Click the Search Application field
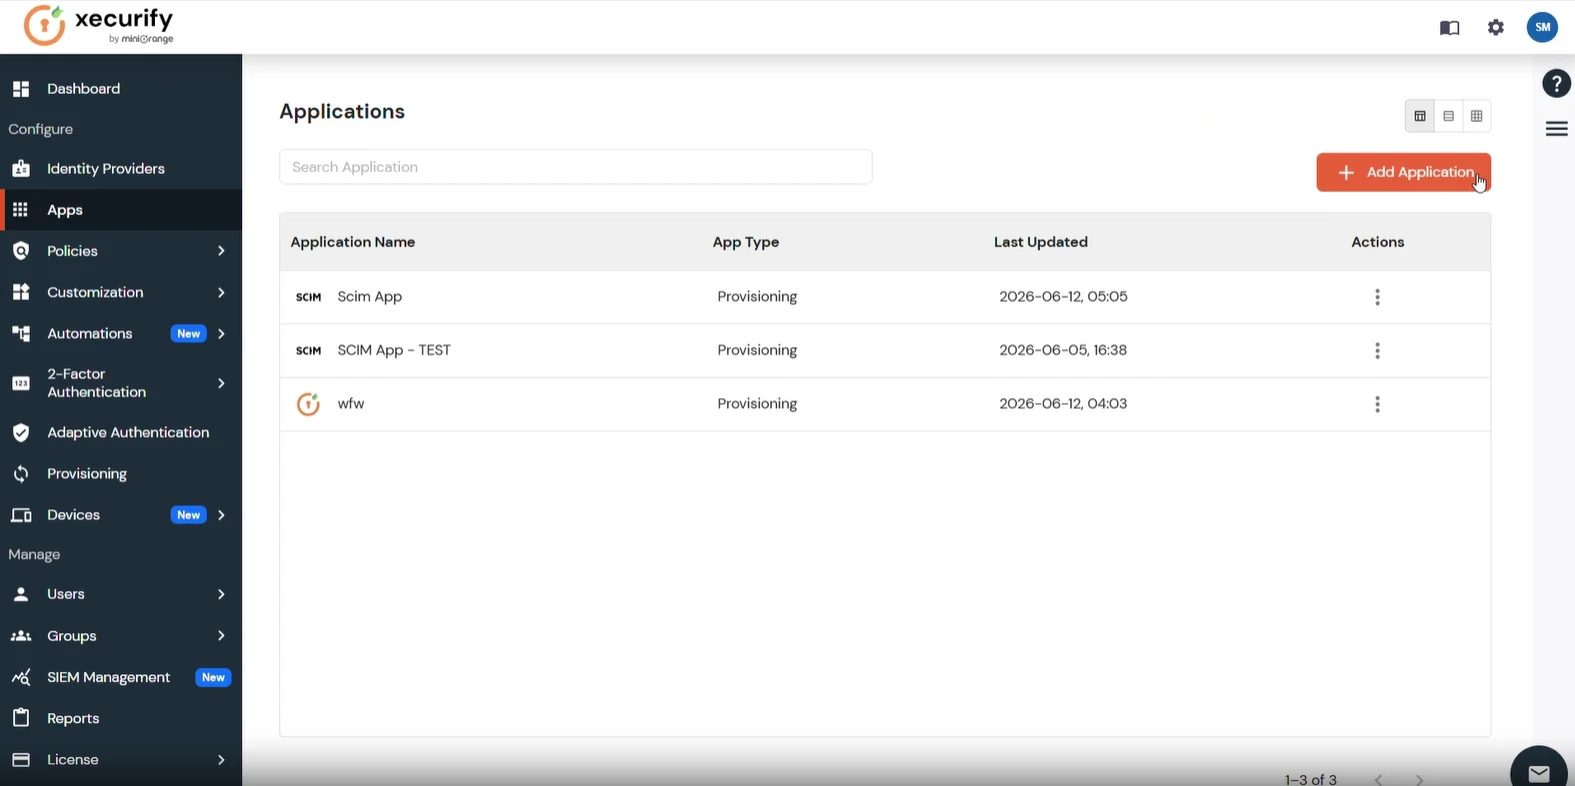The height and width of the screenshot is (786, 1575). pyautogui.click(x=576, y=167)
